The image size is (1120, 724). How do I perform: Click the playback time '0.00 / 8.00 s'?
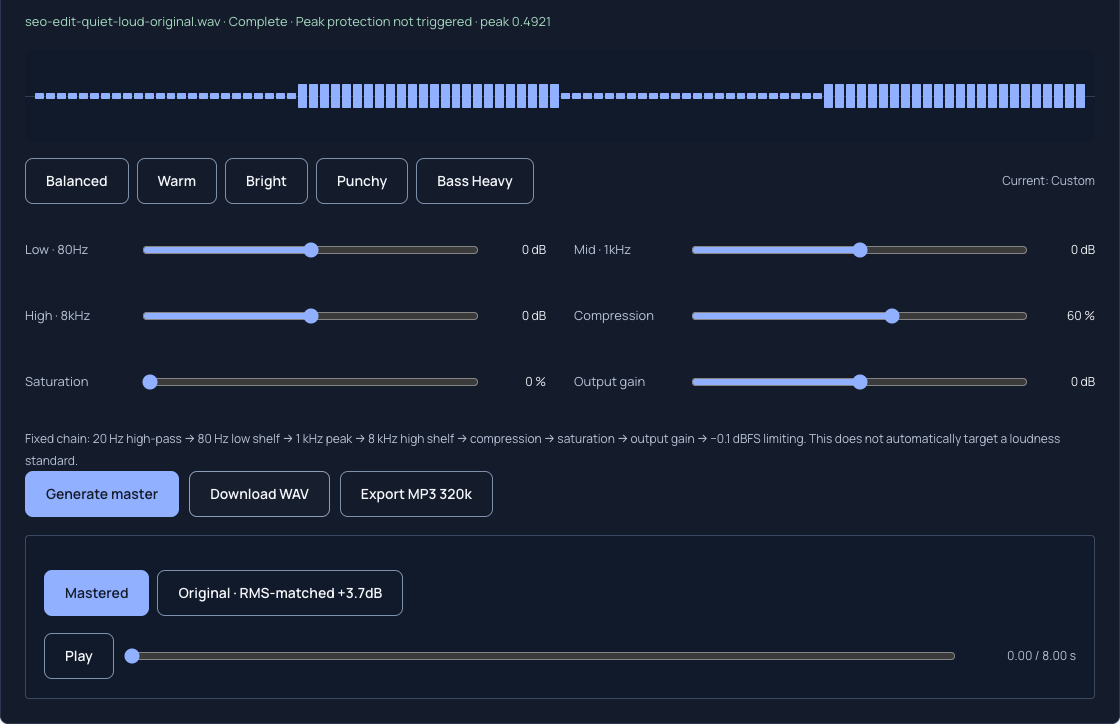coord(1041,655)
